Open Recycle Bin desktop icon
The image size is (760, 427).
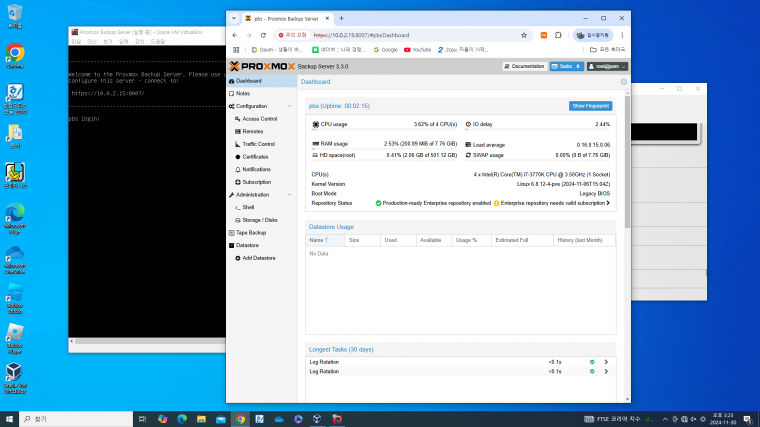pyautogui.click(x=15, y=16)
